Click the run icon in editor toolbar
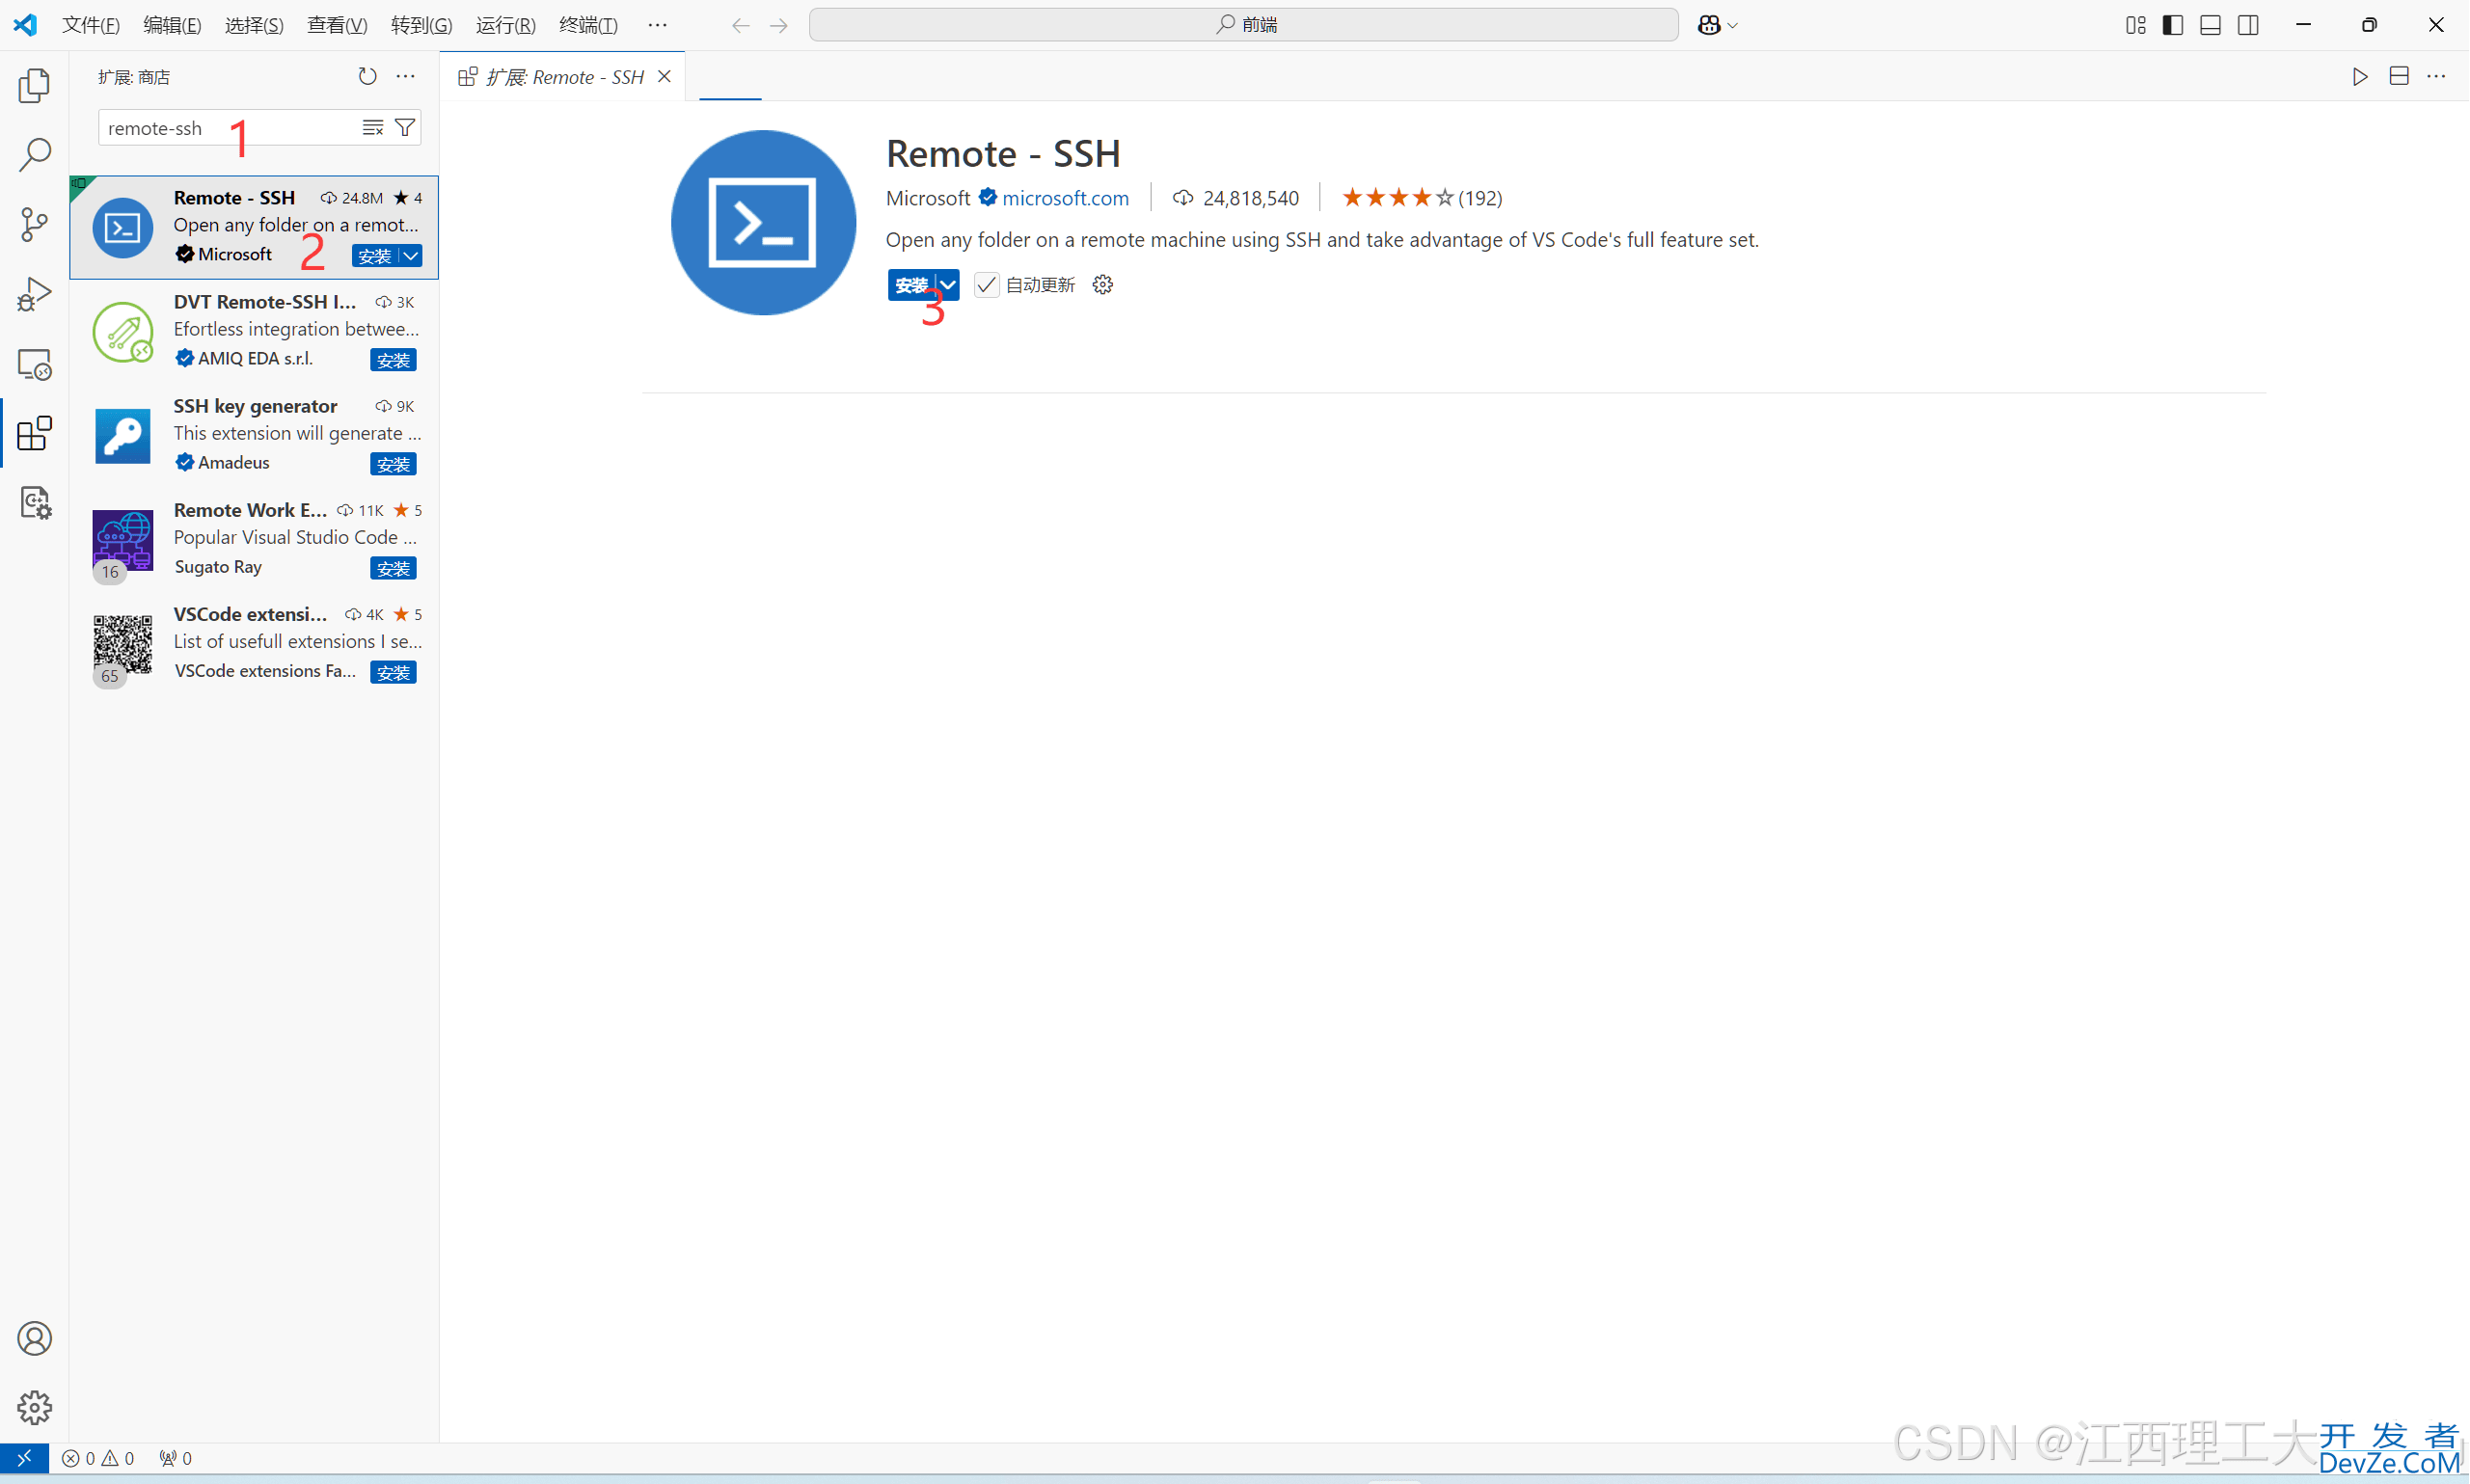The height and width of the screenshot is (1484, 2470). coord(2360,76)
